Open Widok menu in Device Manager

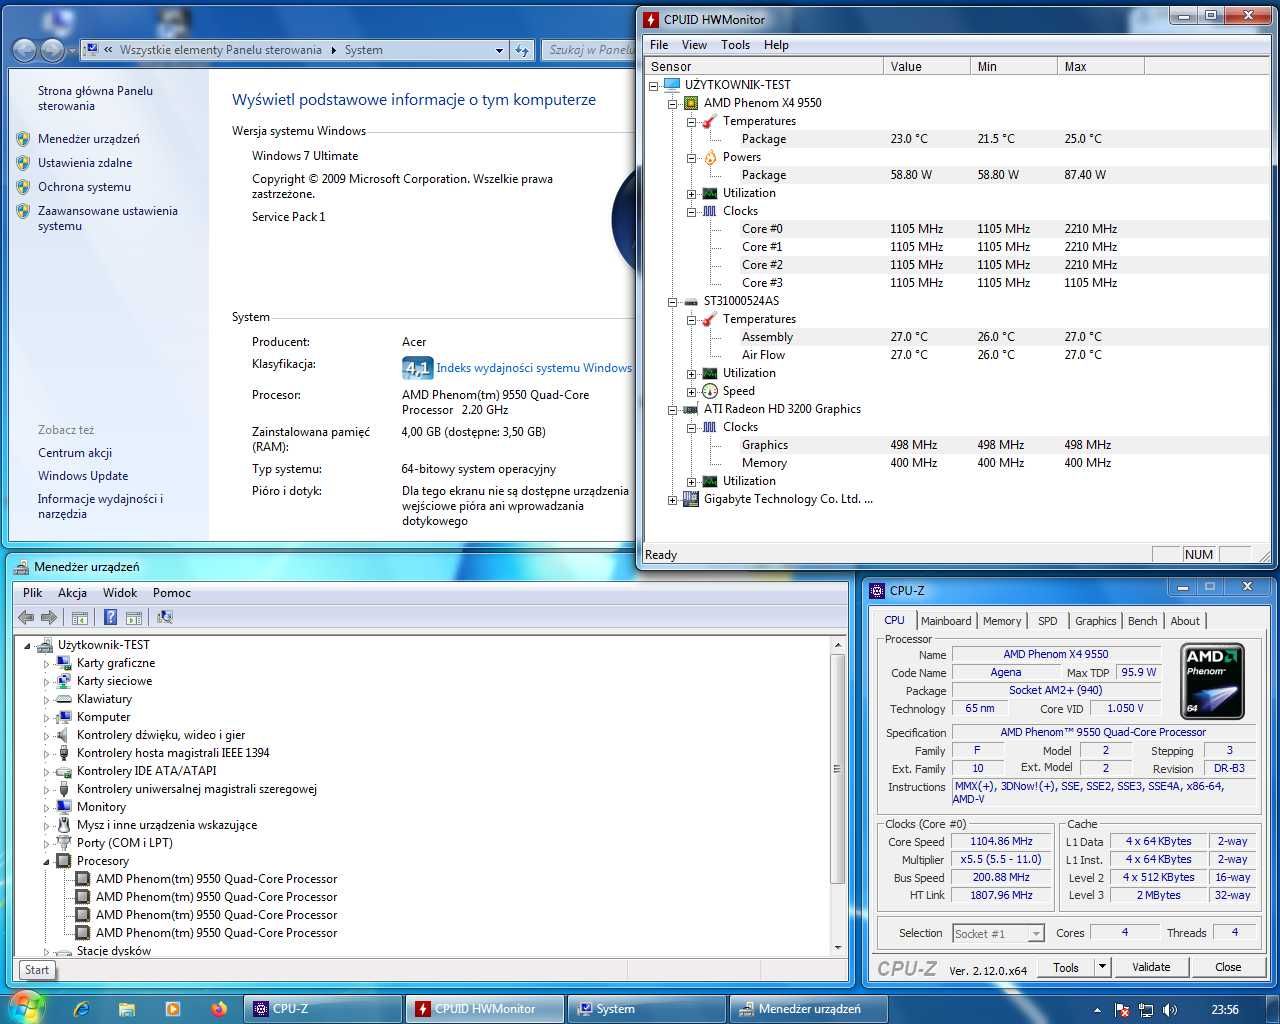(120, 593)
